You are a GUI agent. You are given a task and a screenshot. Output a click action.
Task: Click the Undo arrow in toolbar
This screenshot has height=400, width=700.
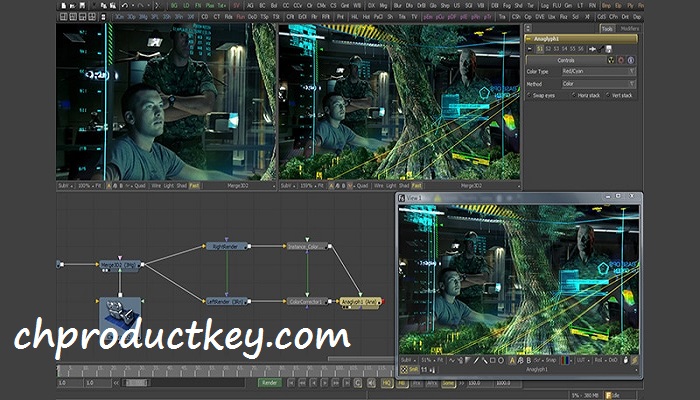[125, 6]
